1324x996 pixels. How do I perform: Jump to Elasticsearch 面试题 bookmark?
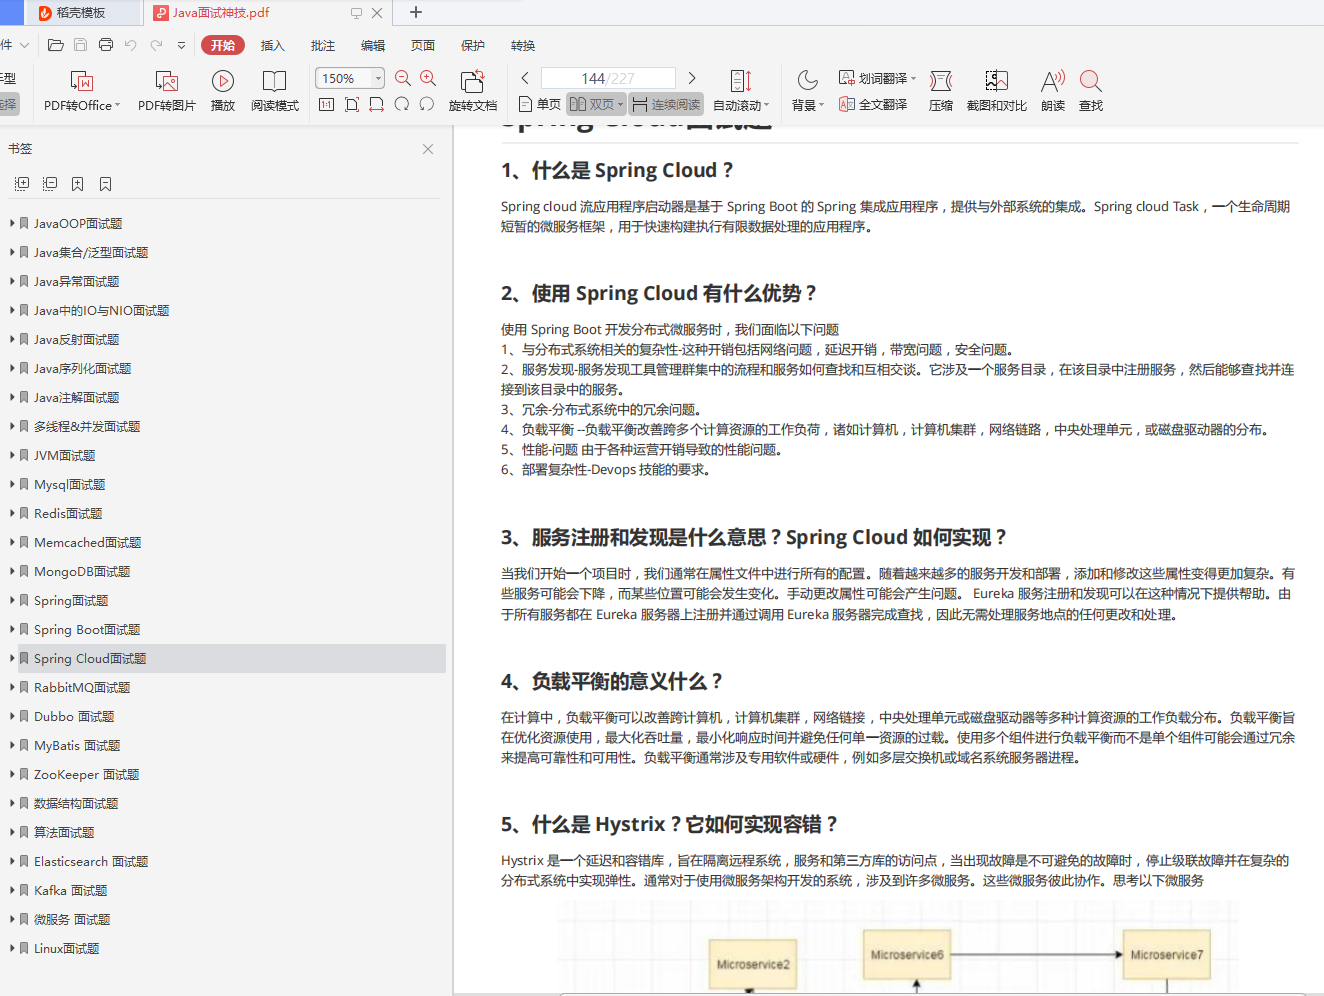tap(91, 861)
